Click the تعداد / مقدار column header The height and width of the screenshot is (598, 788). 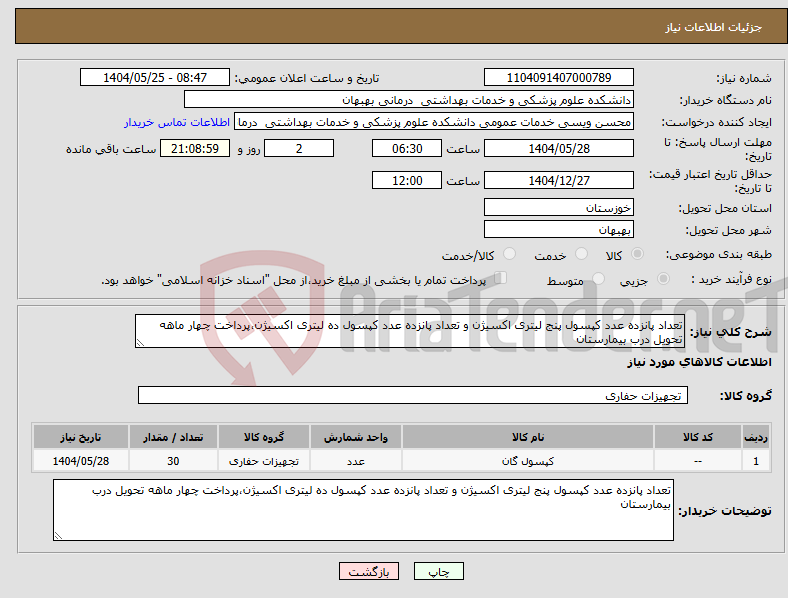pos(173,437)
